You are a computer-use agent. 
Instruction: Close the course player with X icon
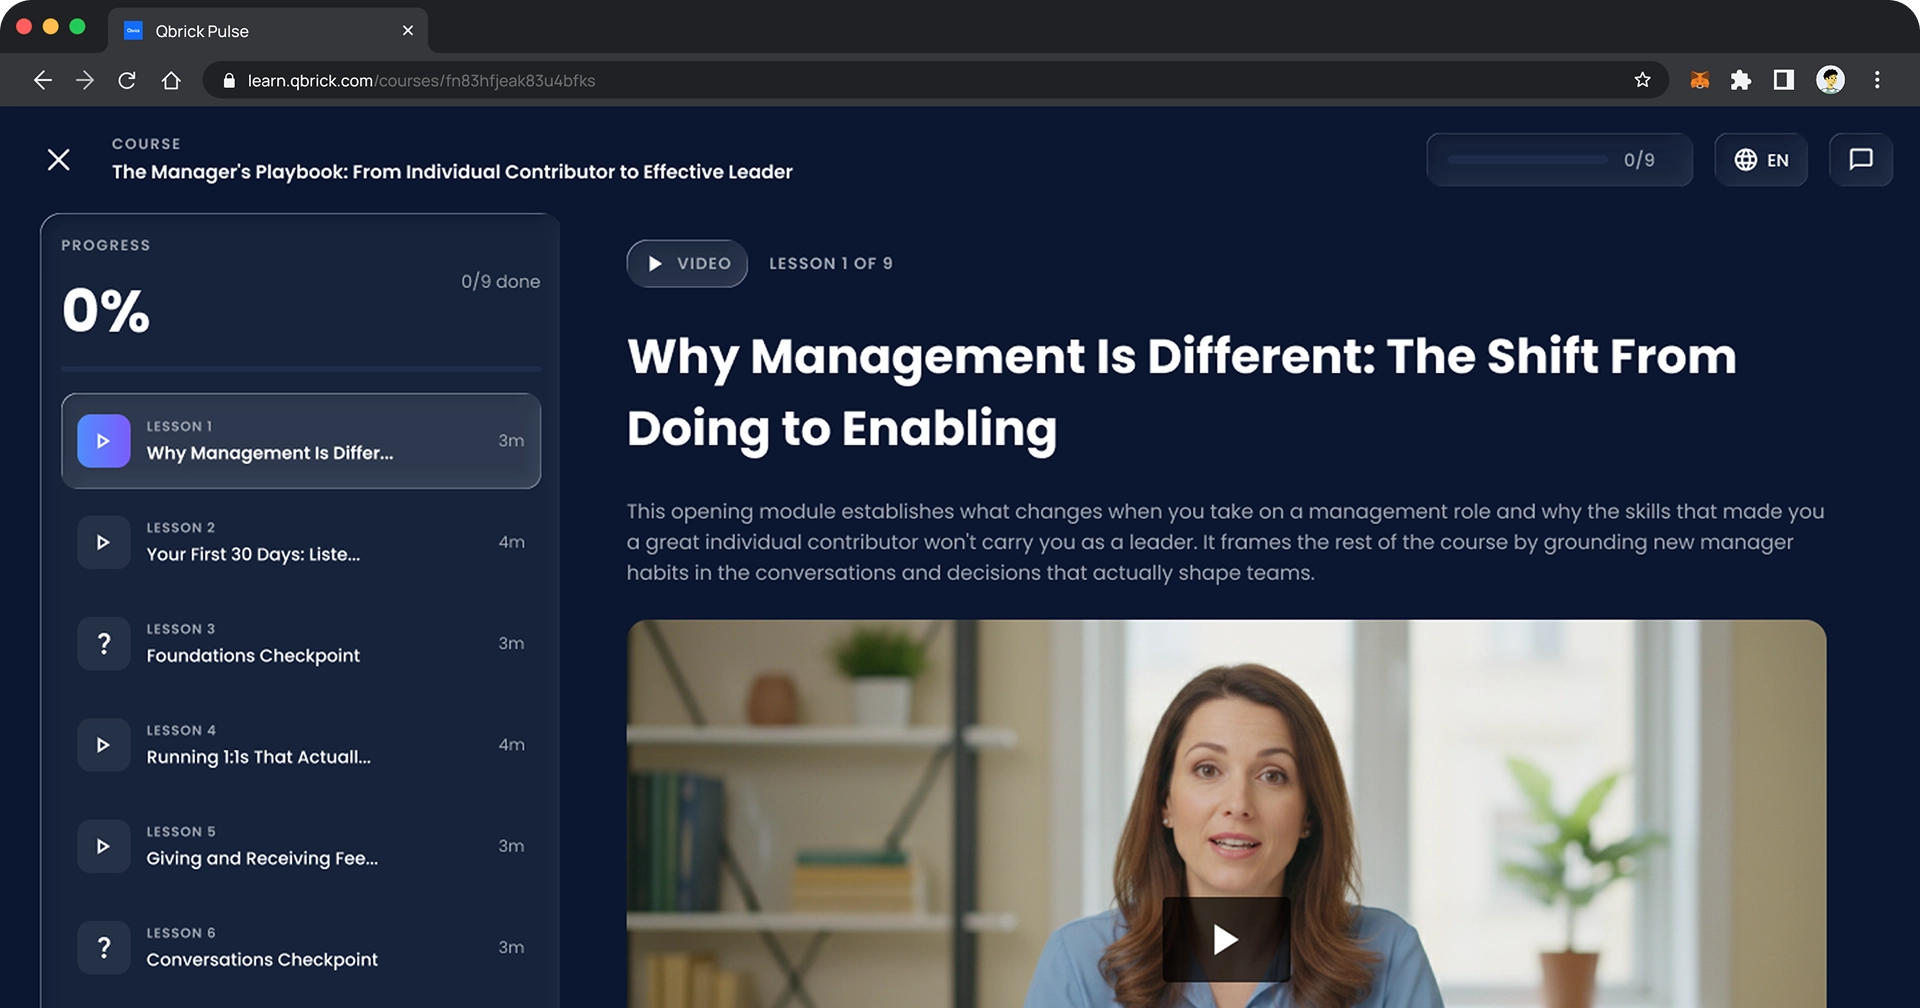(59, 160)
